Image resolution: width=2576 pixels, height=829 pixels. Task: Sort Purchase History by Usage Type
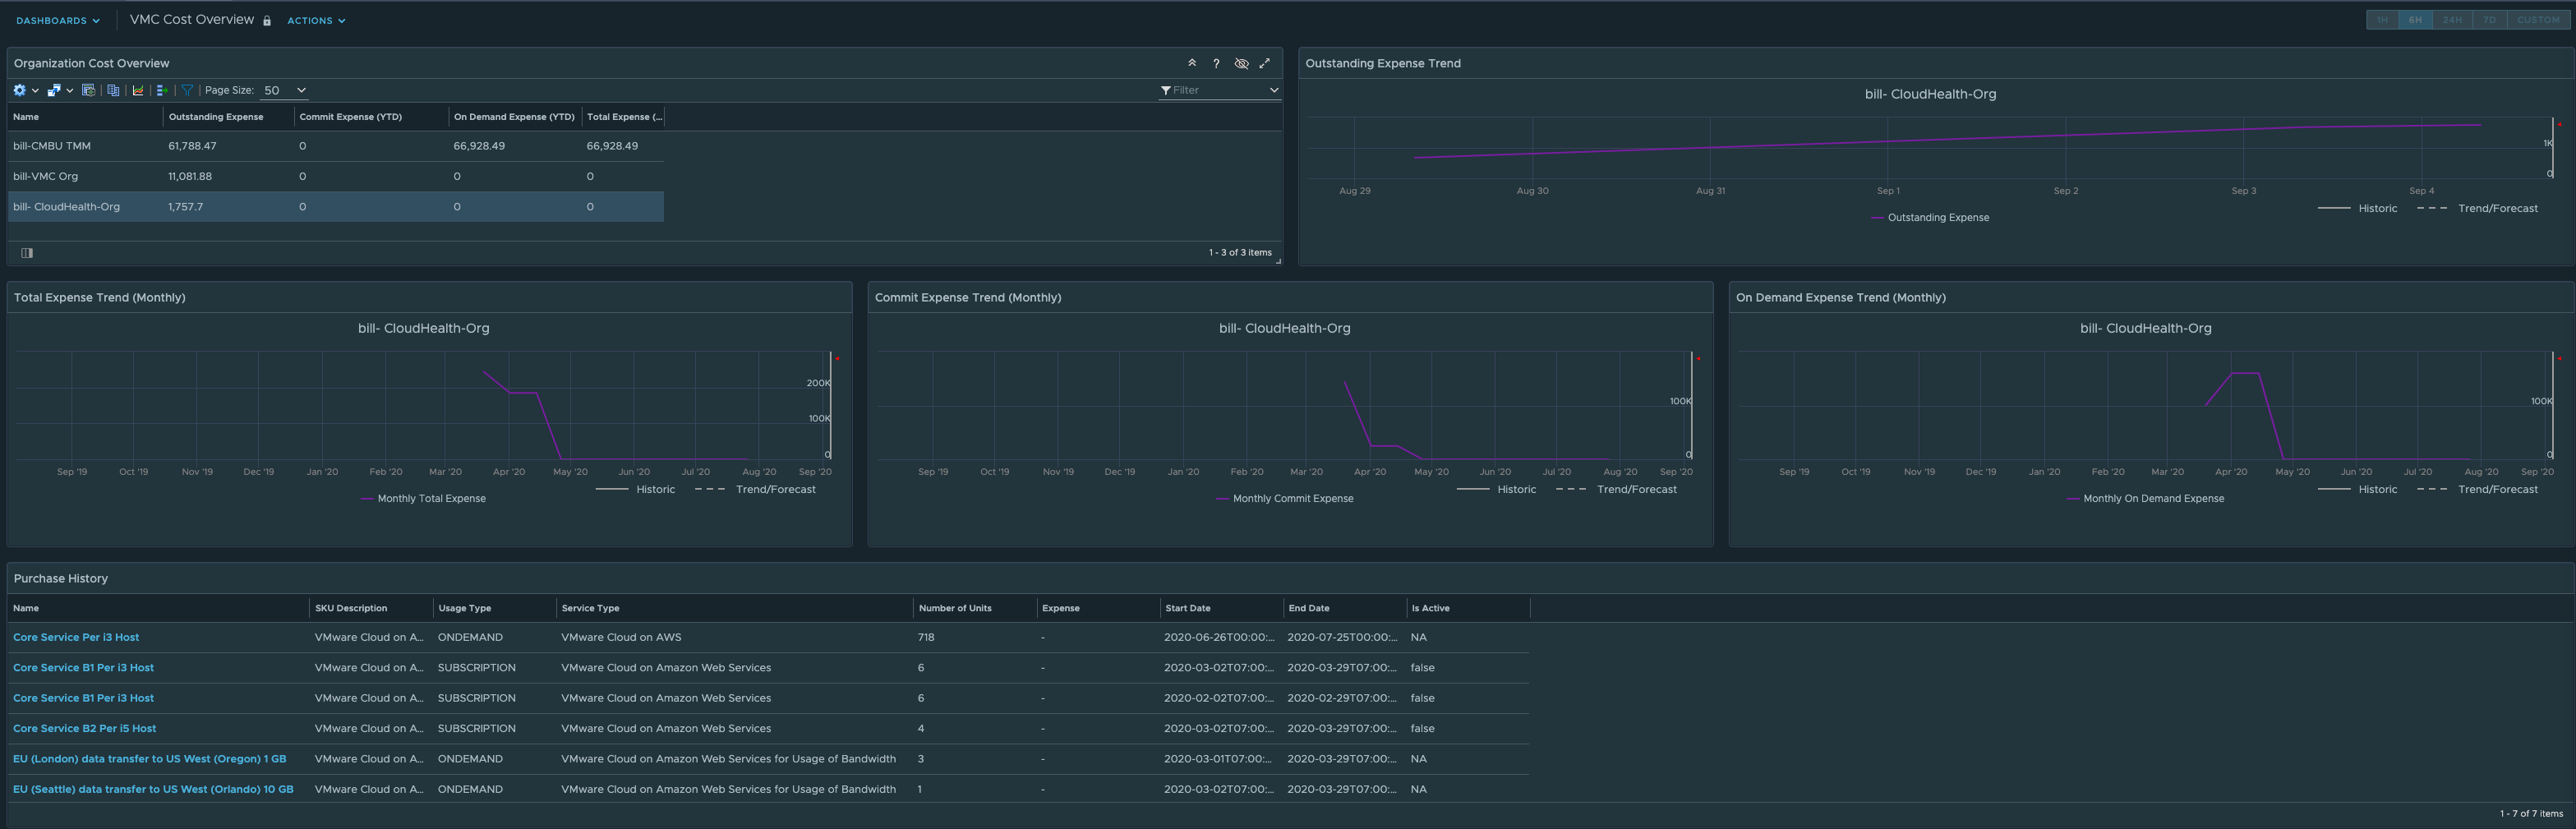pos(464,608)
